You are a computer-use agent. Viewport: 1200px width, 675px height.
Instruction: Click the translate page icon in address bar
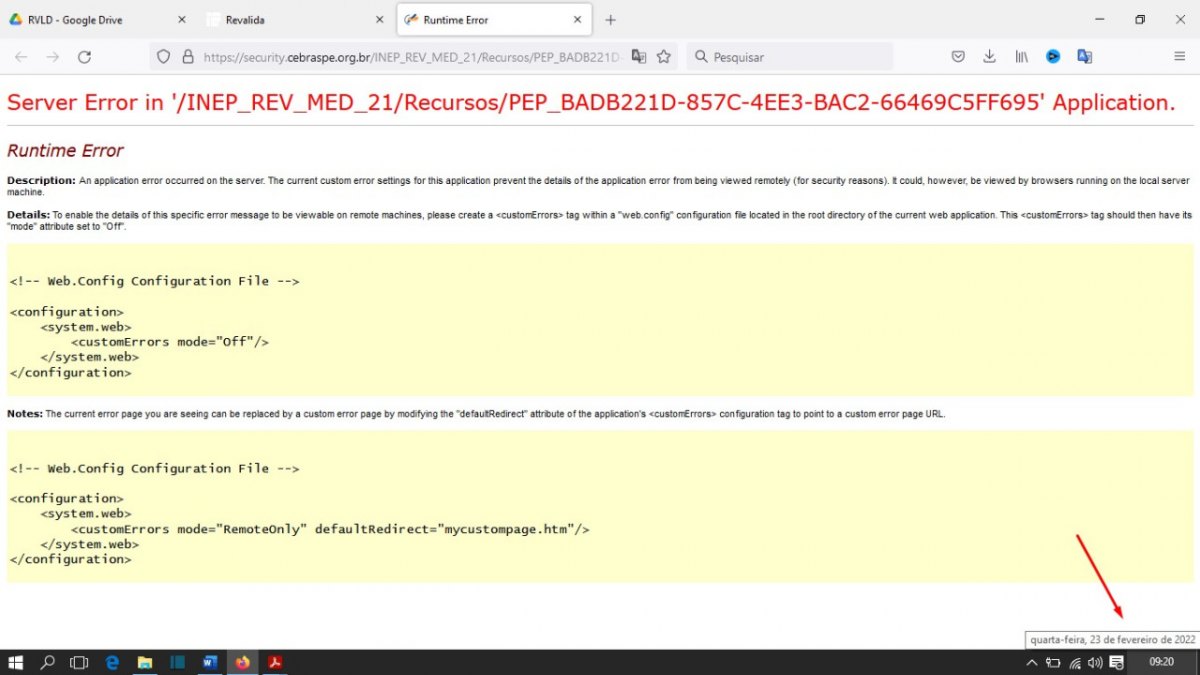coord(639,57)
